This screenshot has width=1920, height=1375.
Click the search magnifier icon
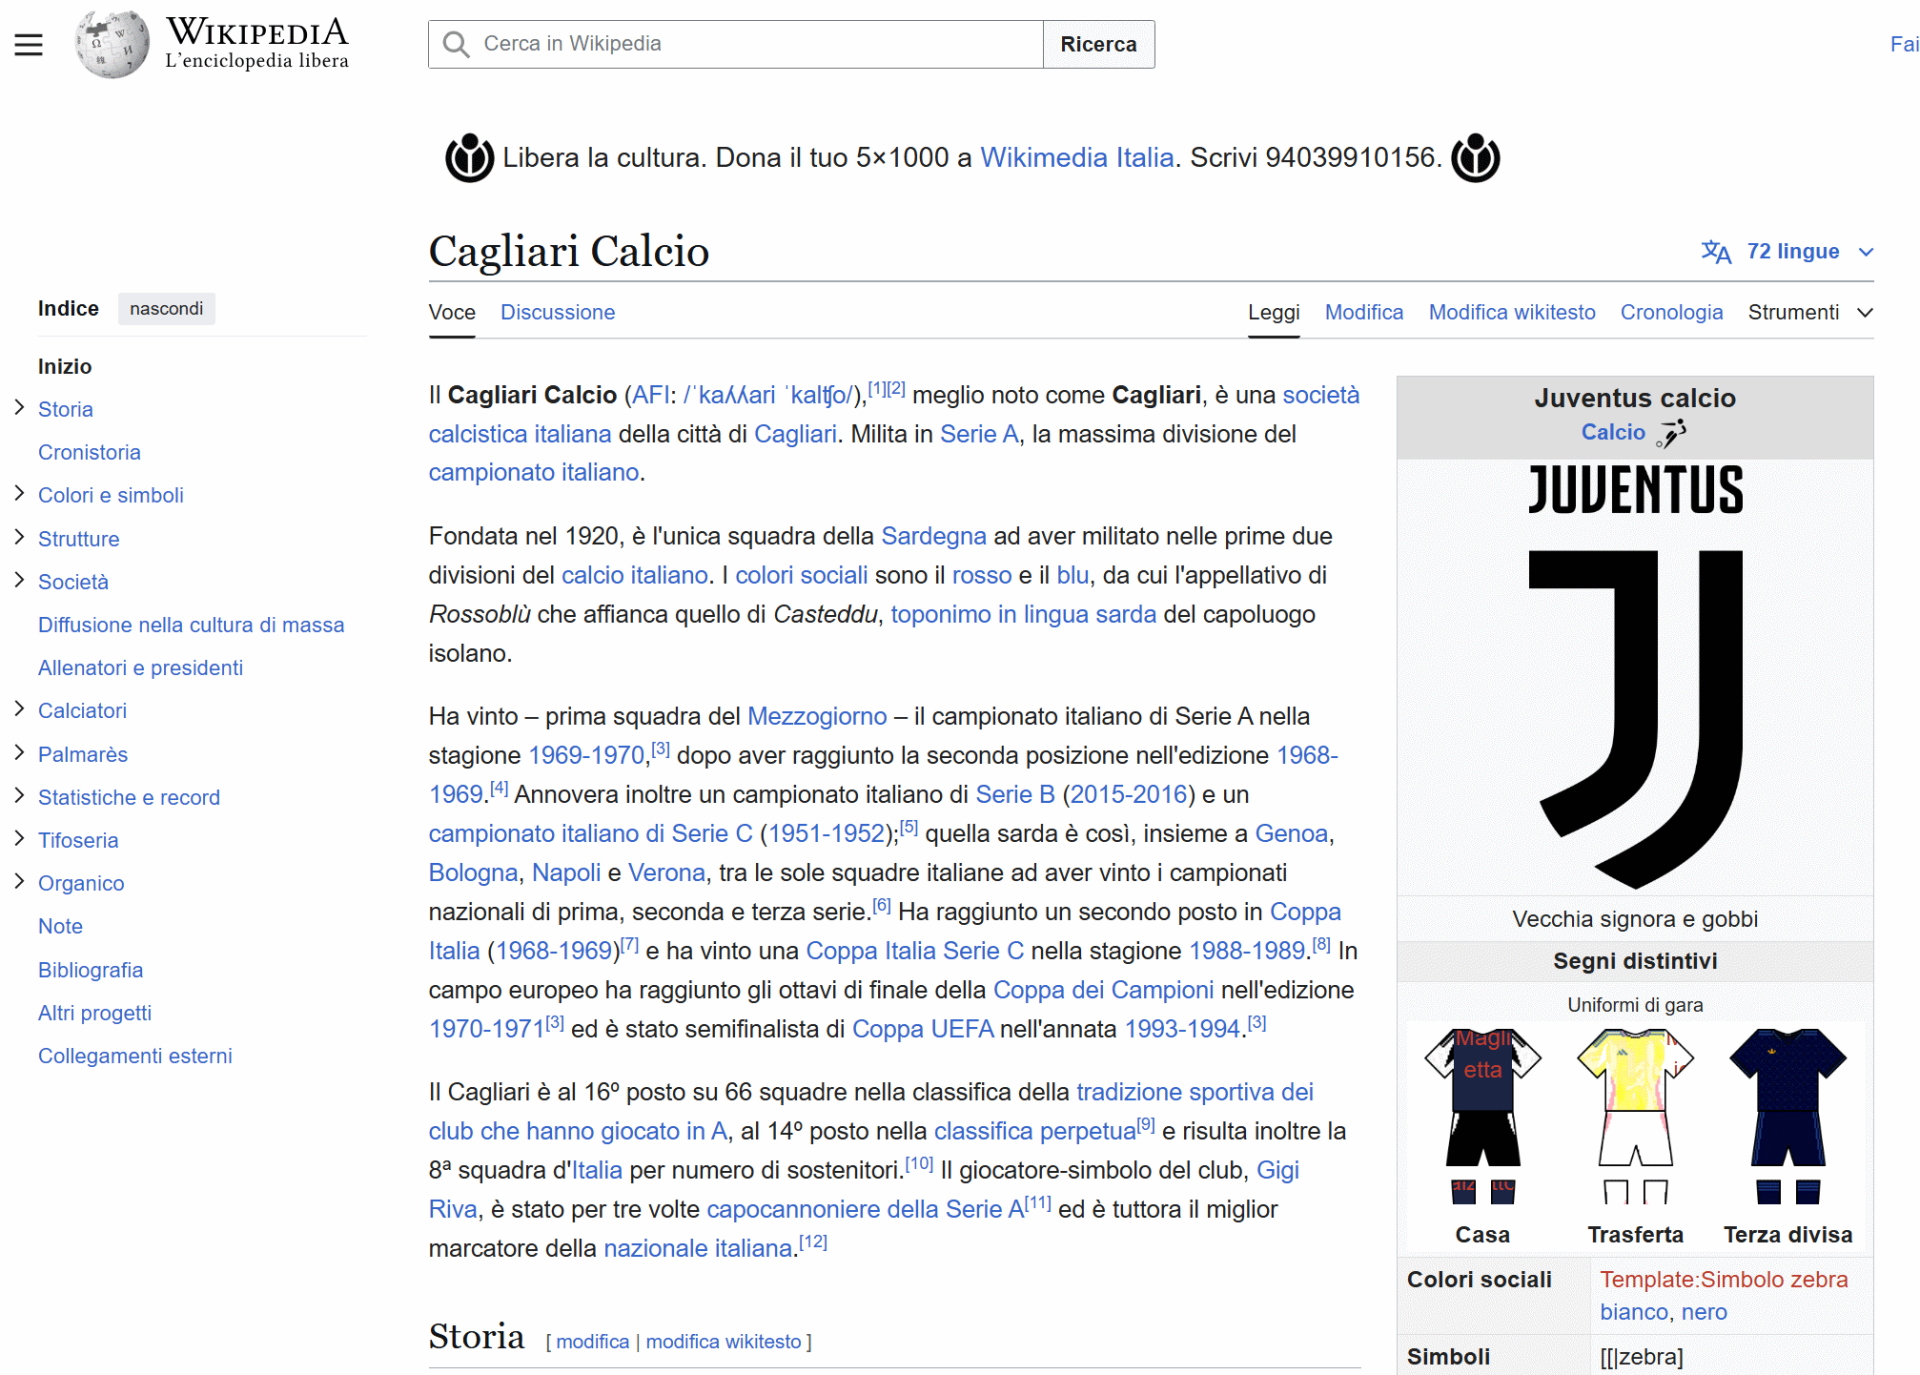[456, 44]
